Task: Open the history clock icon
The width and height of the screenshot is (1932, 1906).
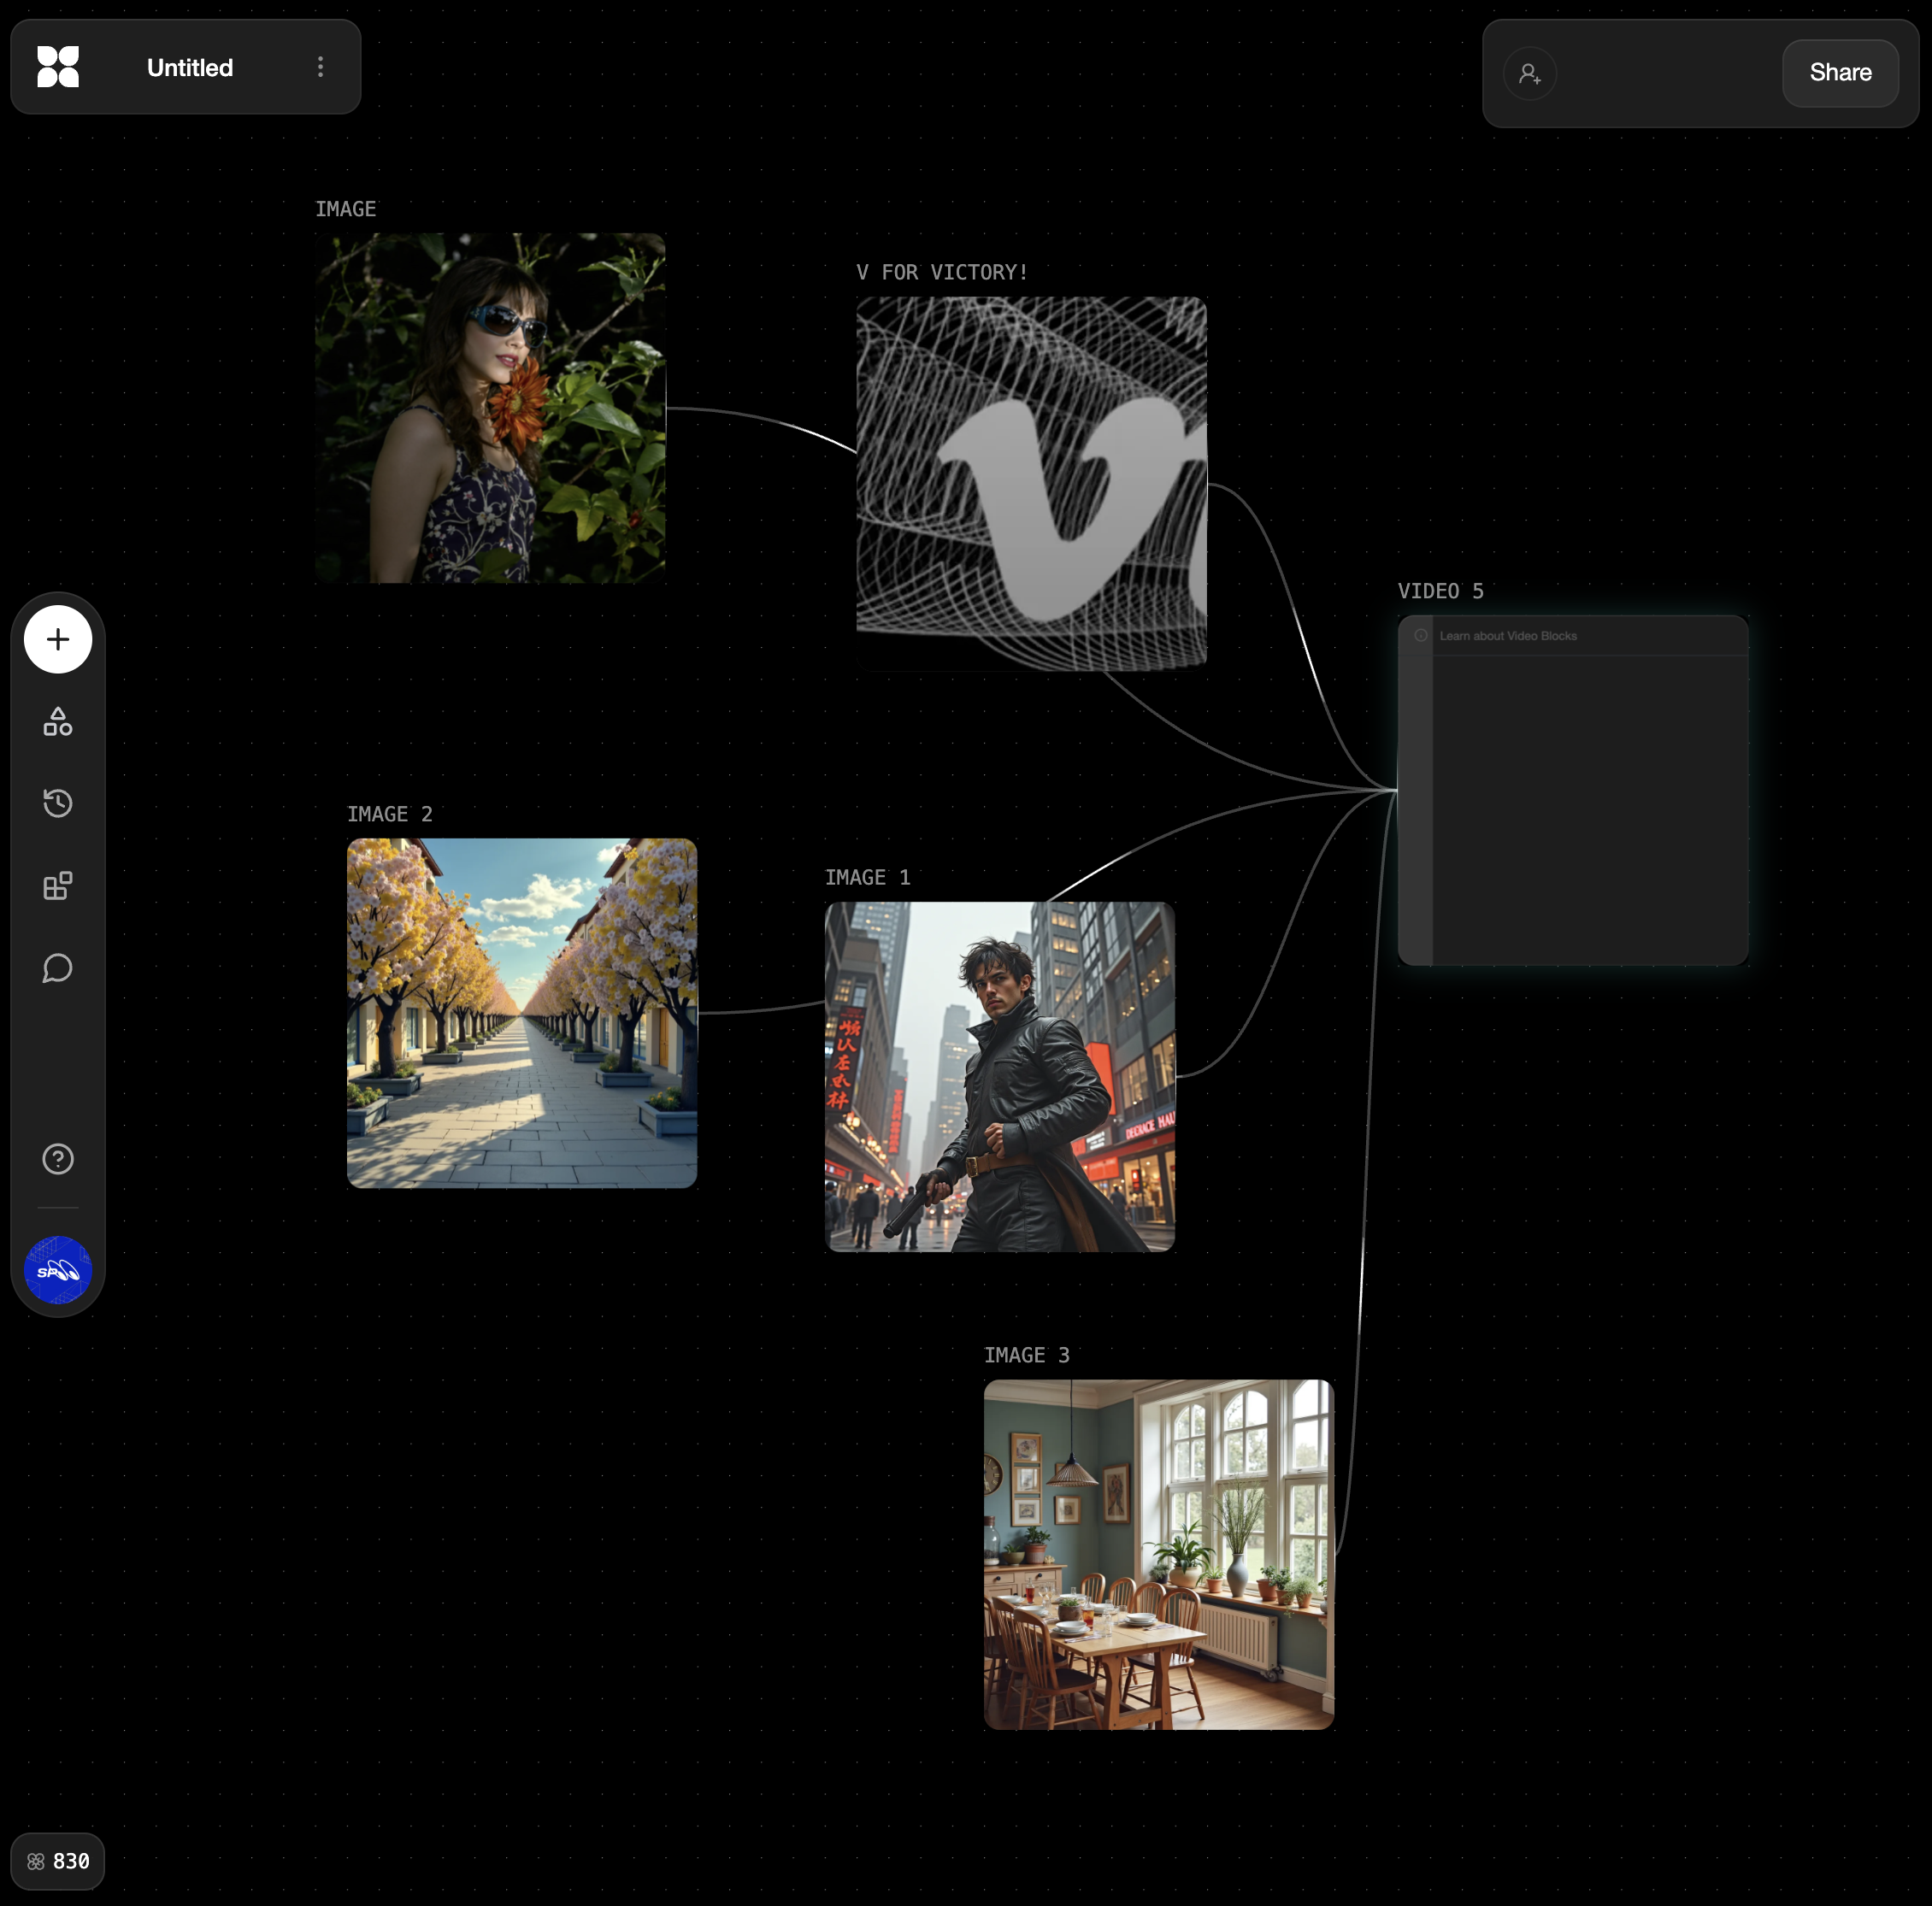Action: [x=58, y=803]
